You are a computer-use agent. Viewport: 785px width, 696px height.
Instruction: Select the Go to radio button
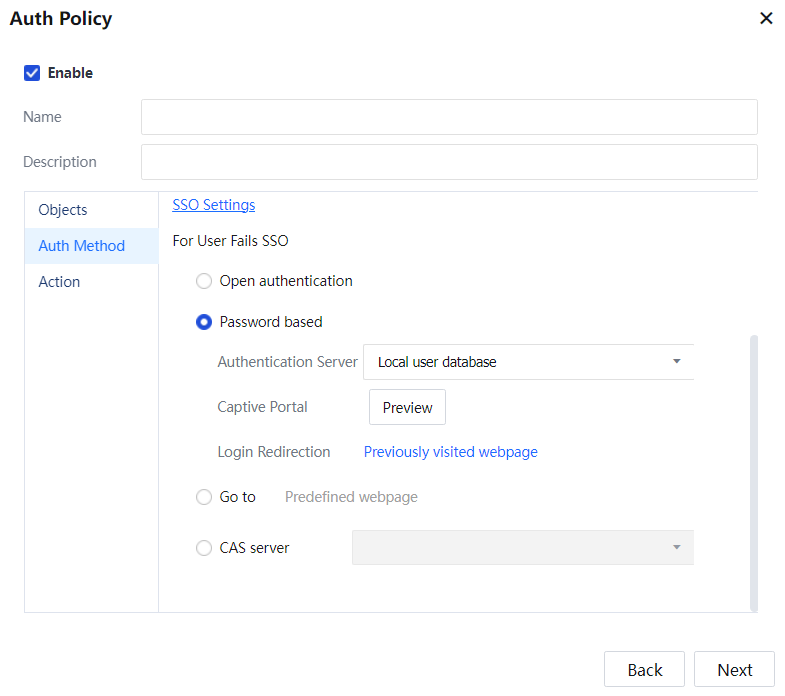[x=204, y=497]
